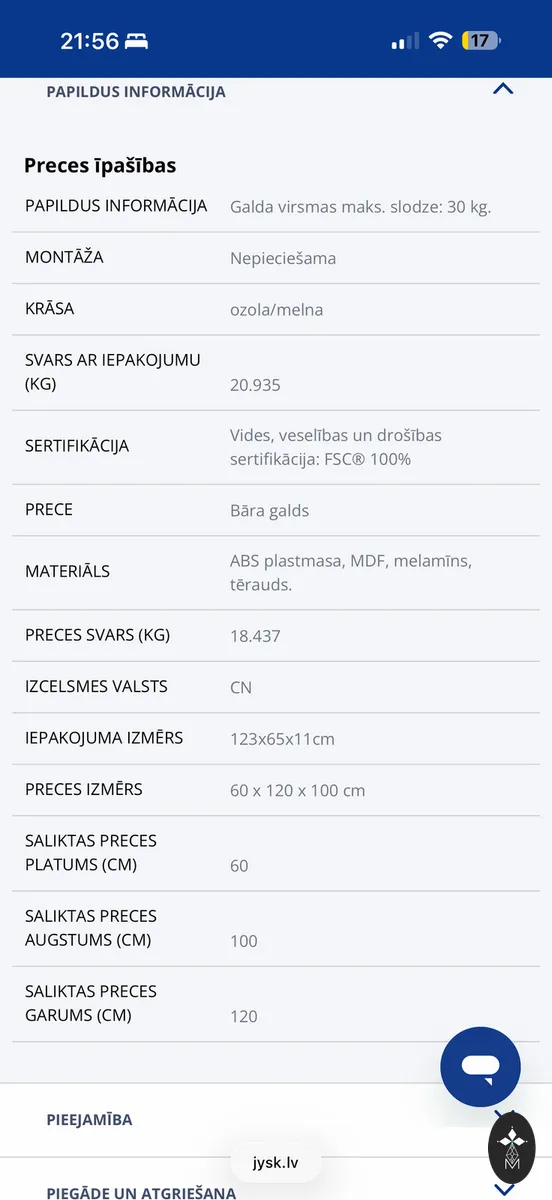
Task: Tap the Izcelsmes valsts CN row
Action: tap(276, 687)
